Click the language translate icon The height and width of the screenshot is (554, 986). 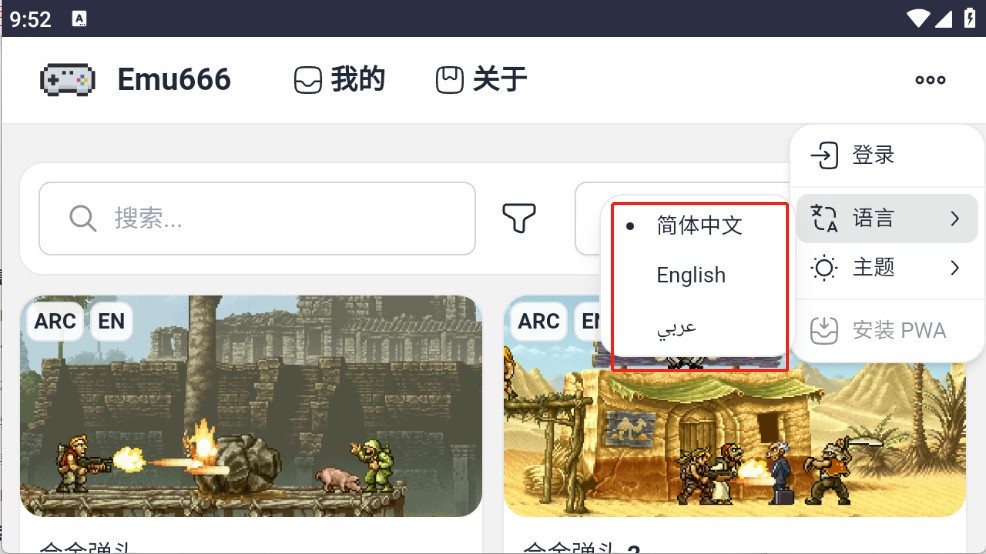[x=824, y=218]
